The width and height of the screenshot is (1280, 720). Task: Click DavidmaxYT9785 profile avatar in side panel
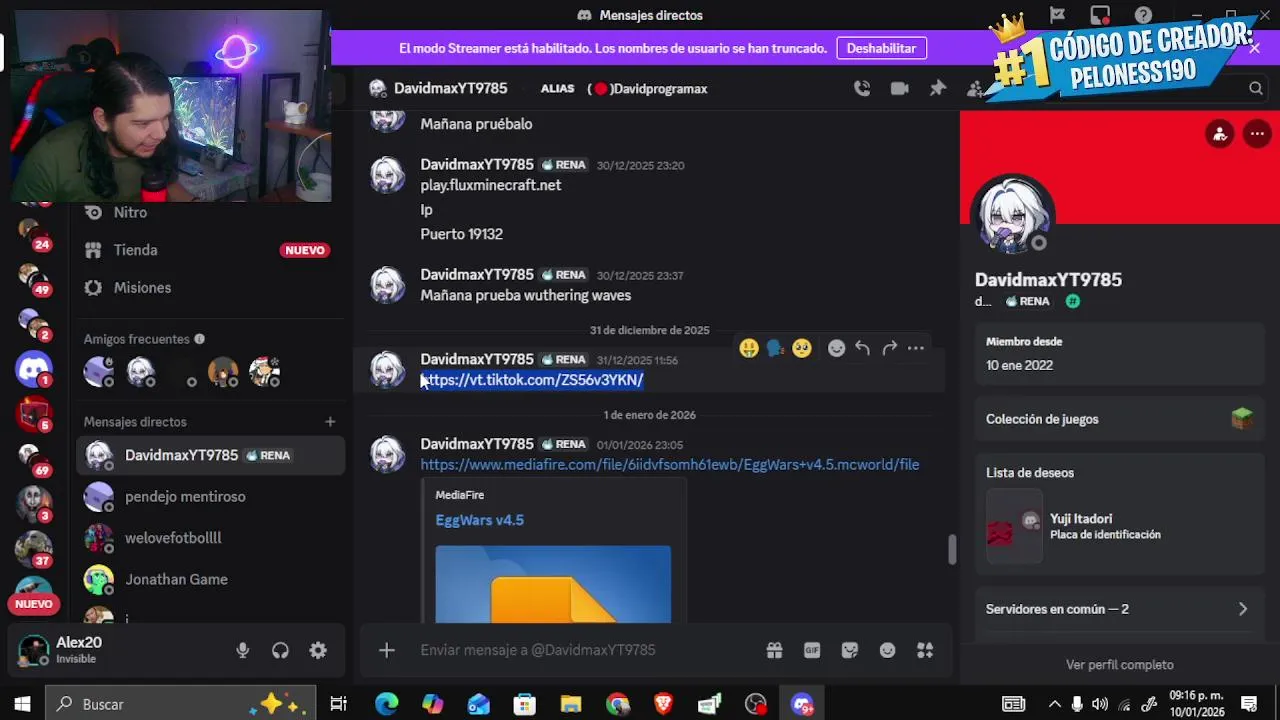point(1015,216)
